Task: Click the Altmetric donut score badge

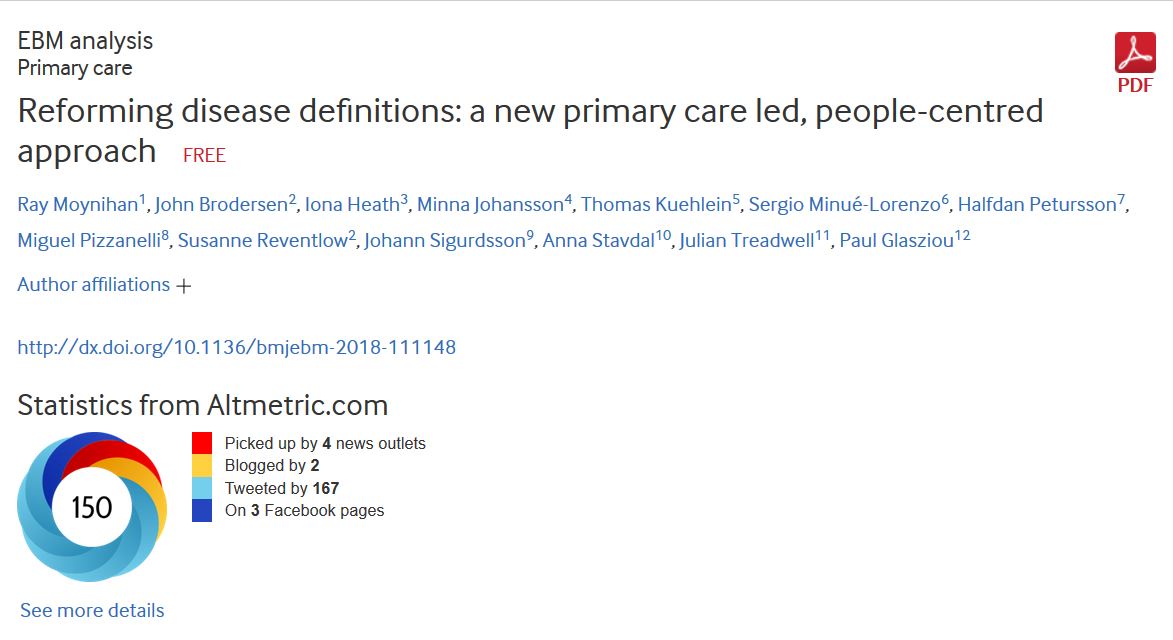Action: coord(92,507)
